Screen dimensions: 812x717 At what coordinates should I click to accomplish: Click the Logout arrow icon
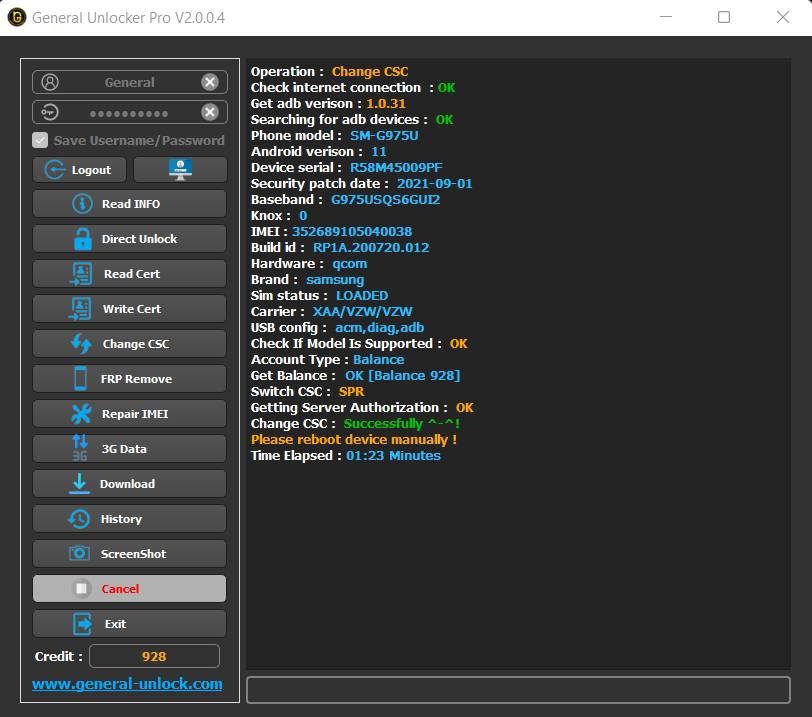[54, 170]
